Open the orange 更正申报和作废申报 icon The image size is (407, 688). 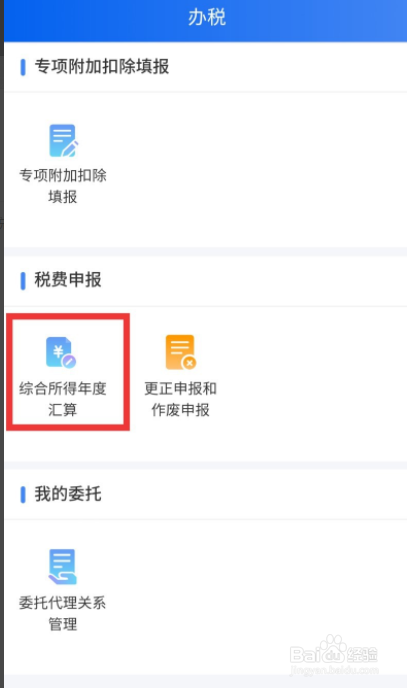pyautogui.click(x=180, y=352)
